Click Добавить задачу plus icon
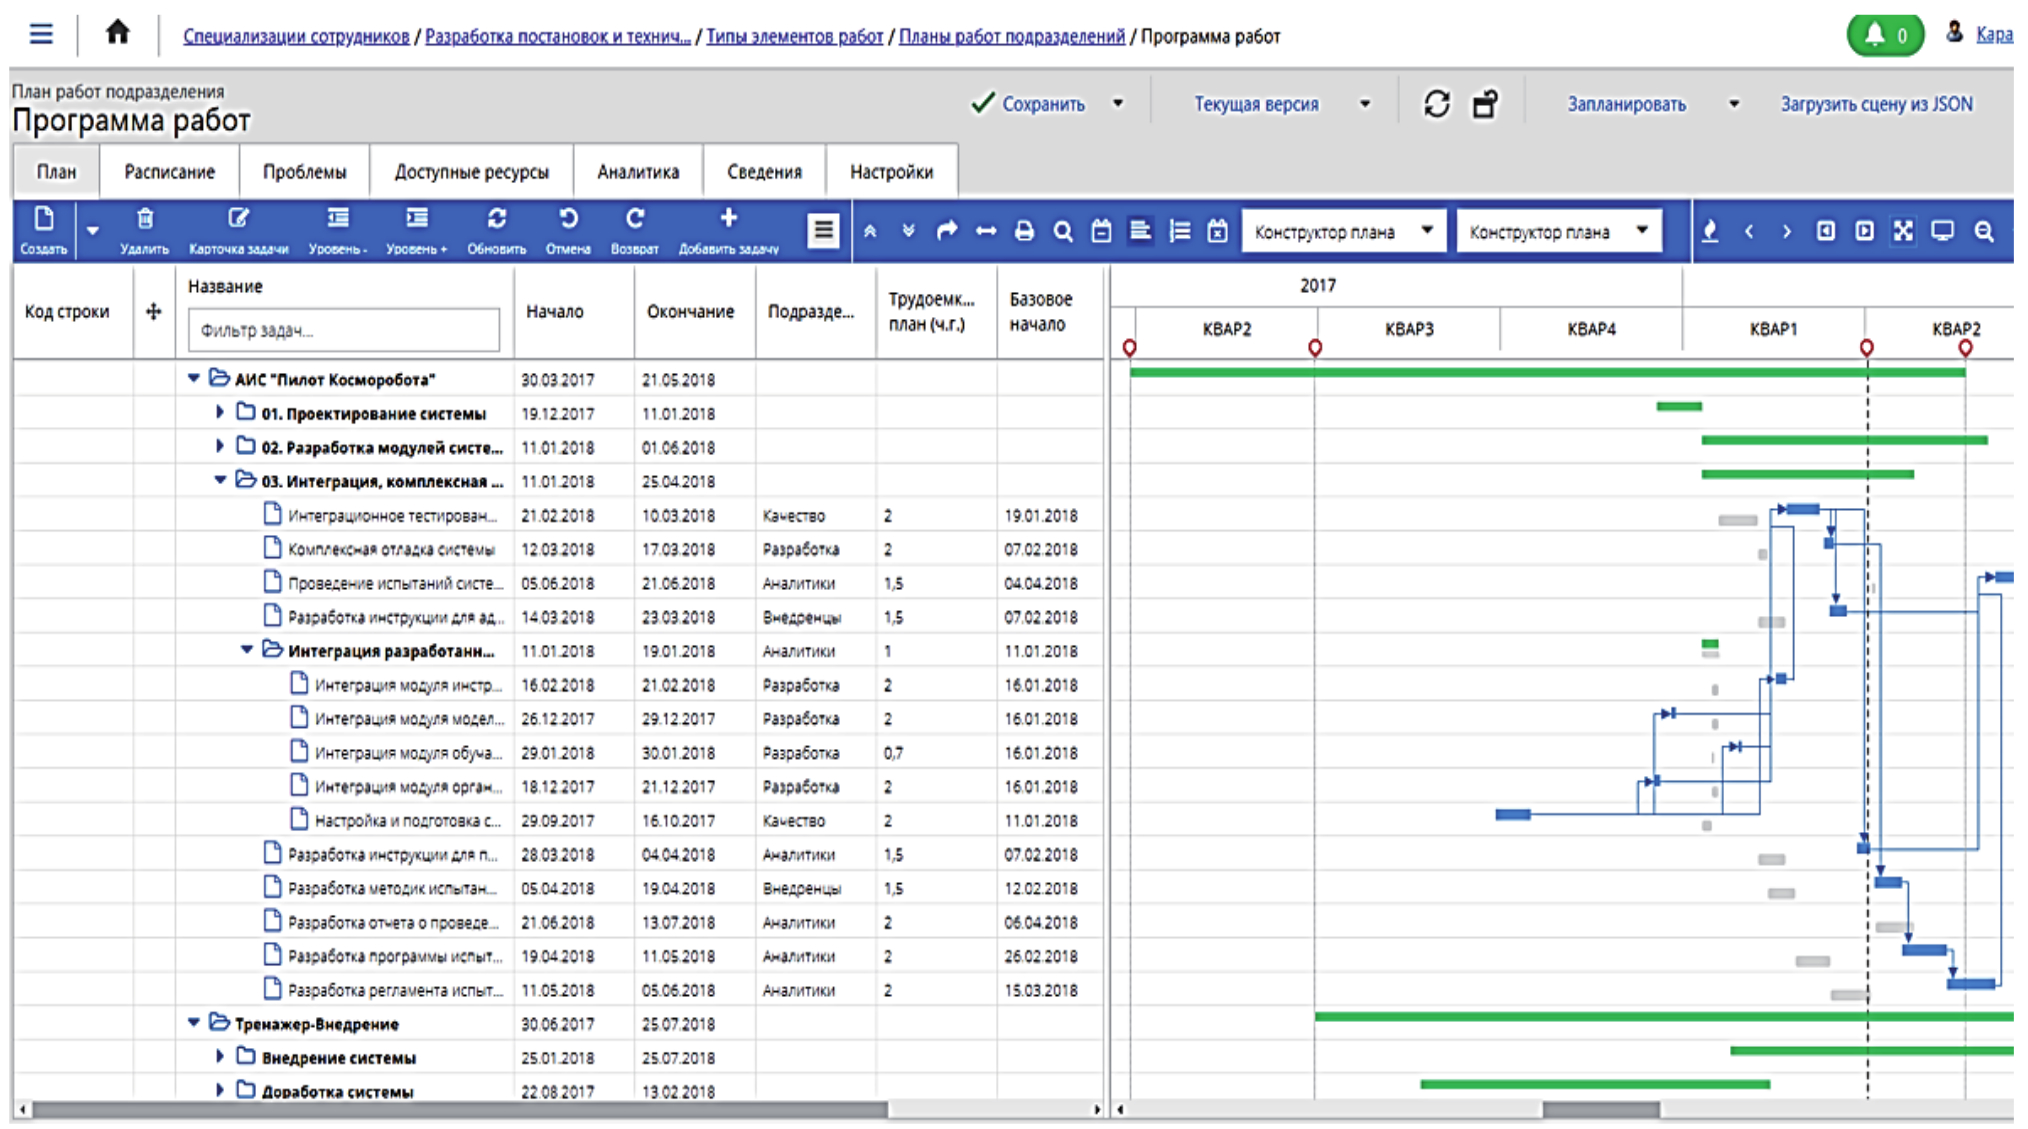The image size is (2028, 1129). (728, 219)
